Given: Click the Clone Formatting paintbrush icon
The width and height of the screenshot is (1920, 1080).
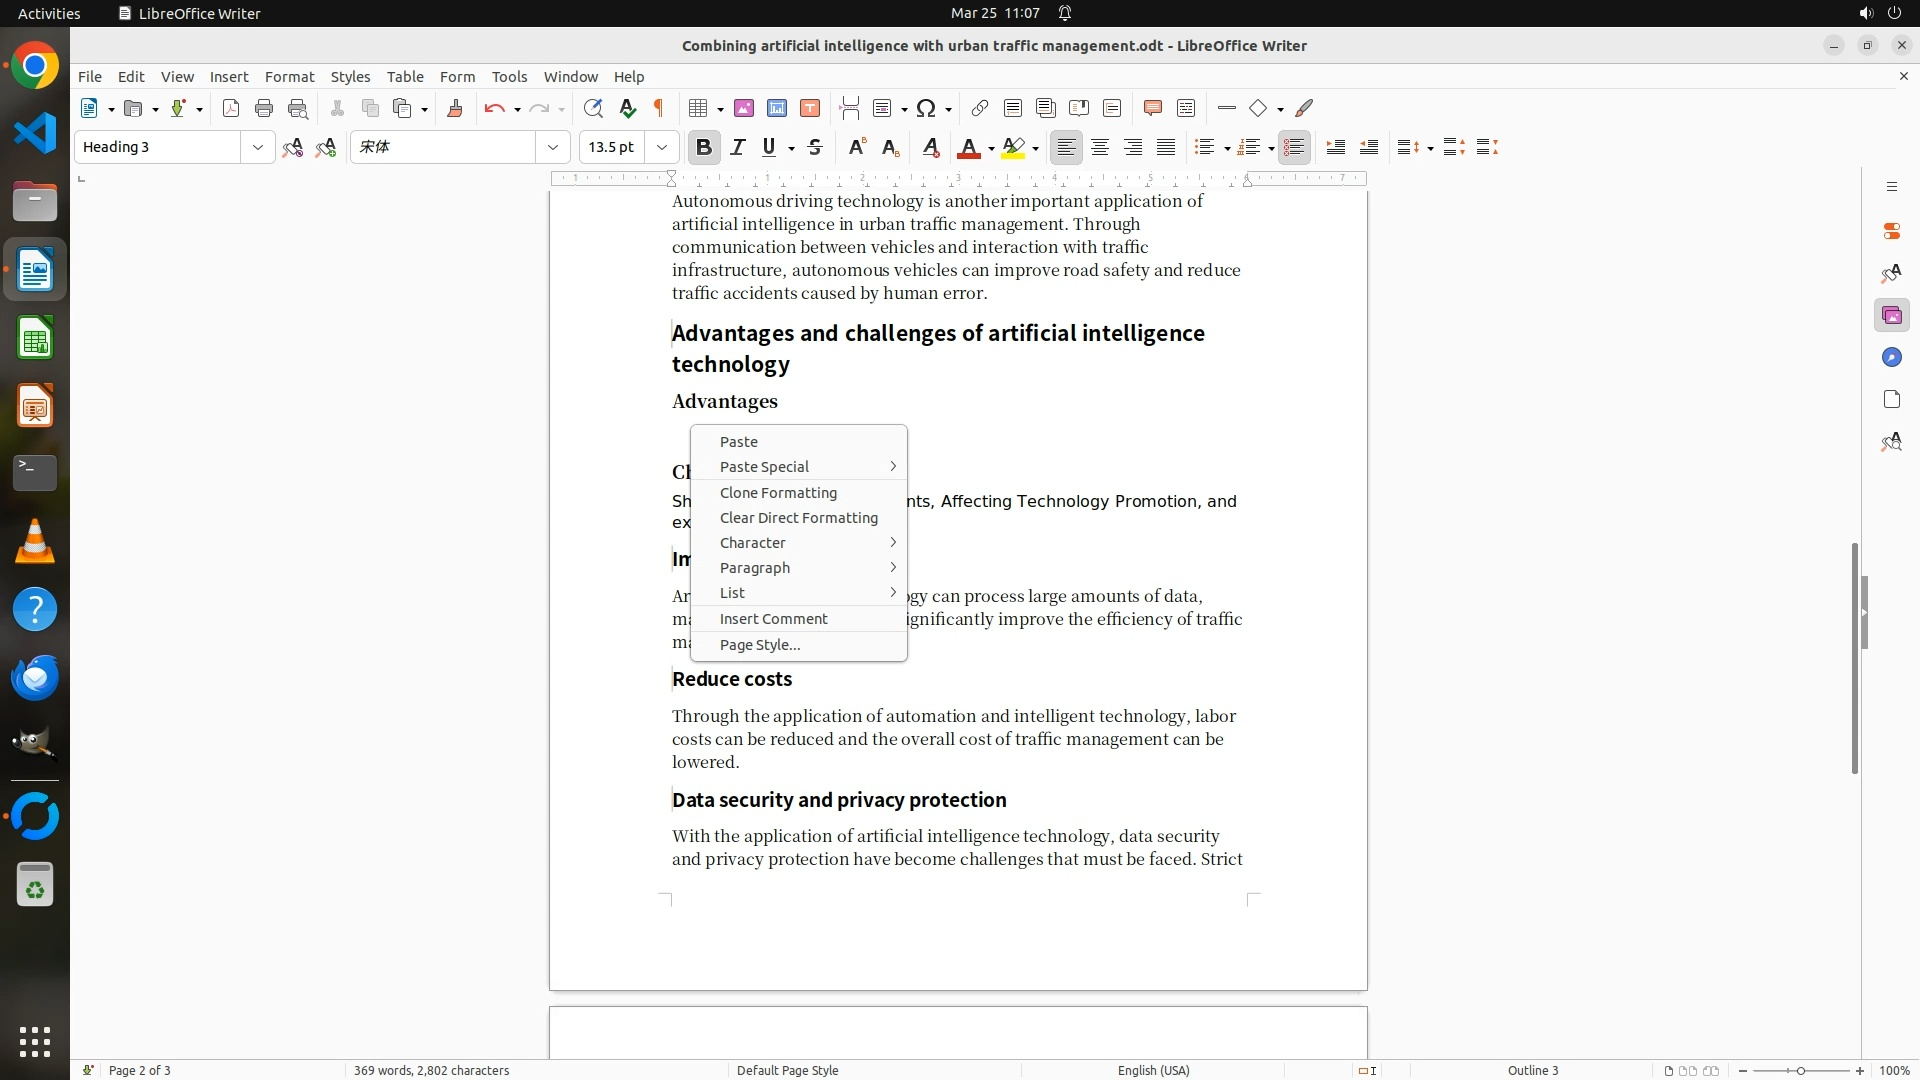Looking at the screenshot, I should (455, 108).
